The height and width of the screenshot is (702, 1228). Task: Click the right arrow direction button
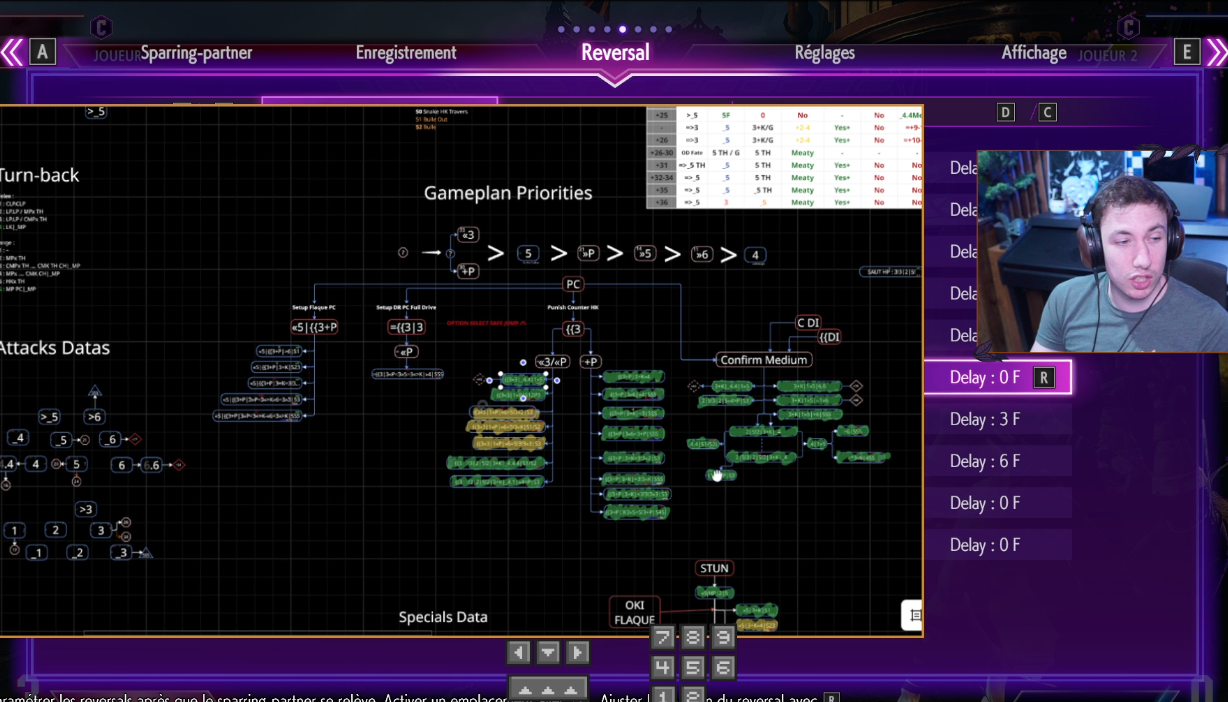coord(578,653)
